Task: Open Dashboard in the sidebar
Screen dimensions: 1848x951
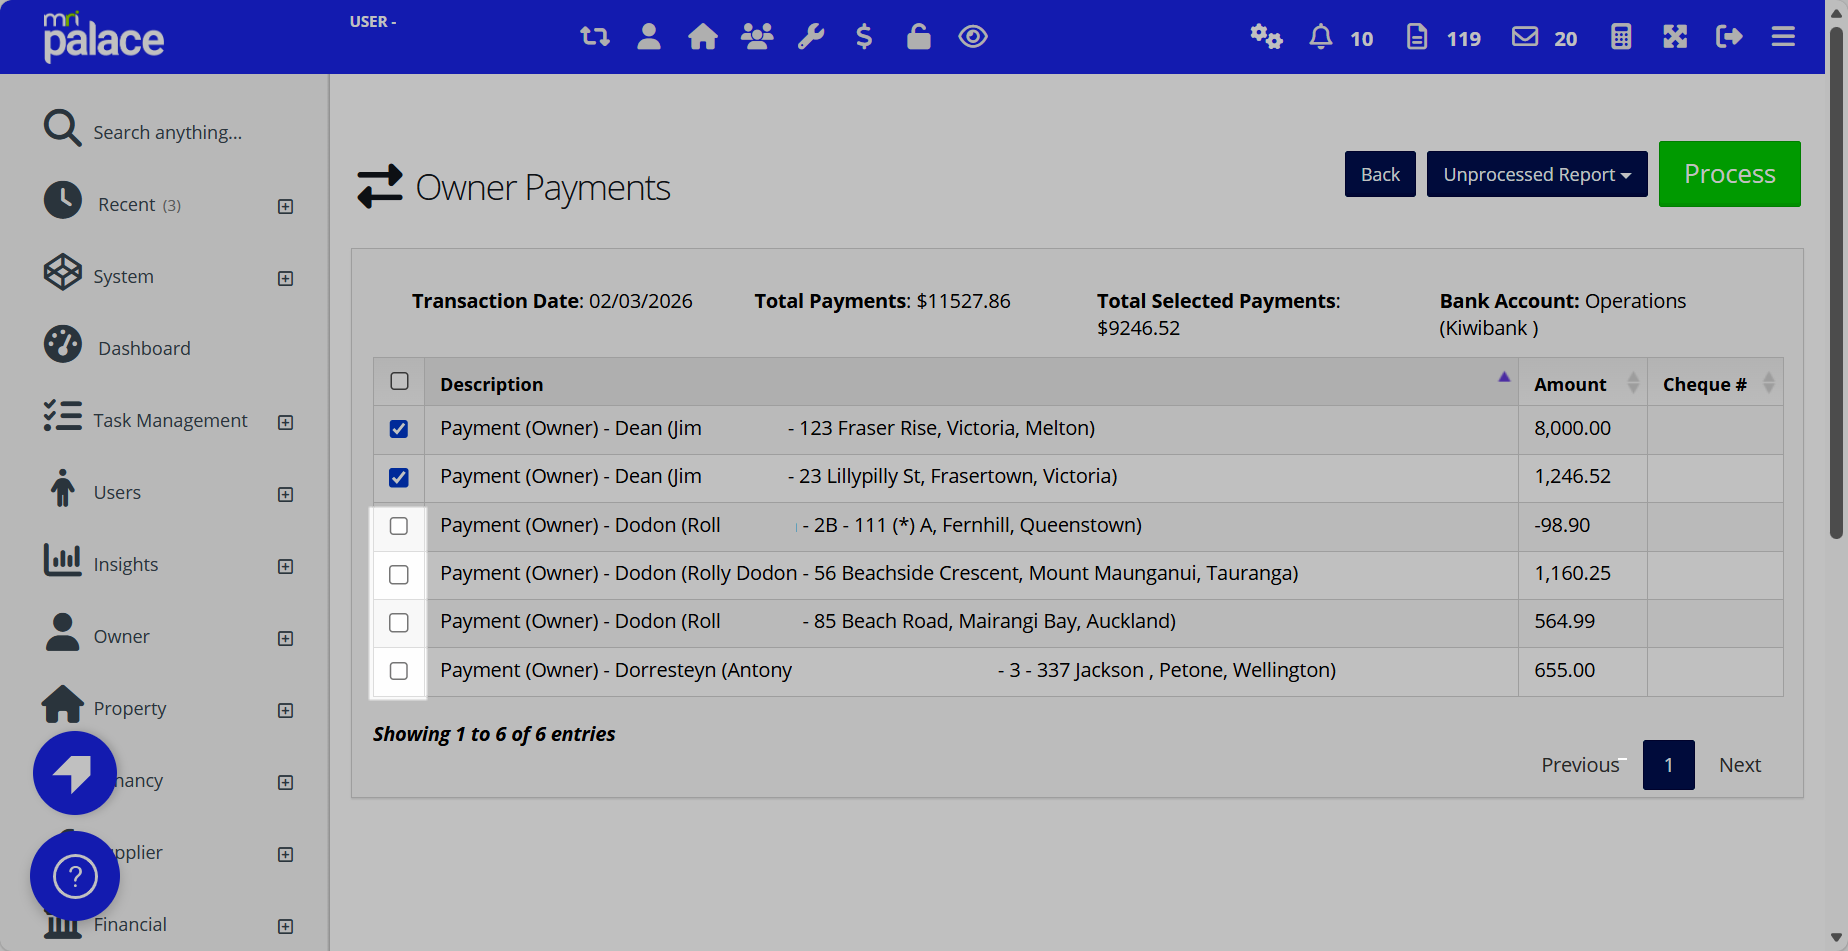Action: pos(144,348)
